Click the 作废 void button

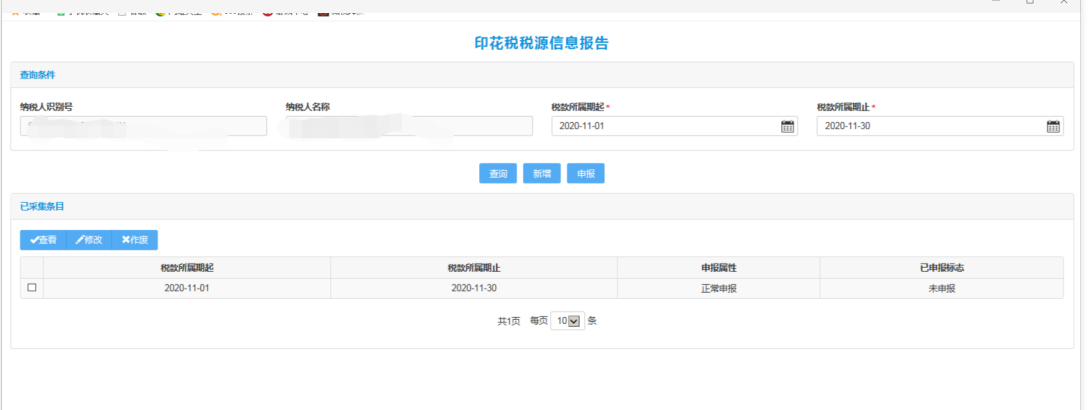pos(135,240)
